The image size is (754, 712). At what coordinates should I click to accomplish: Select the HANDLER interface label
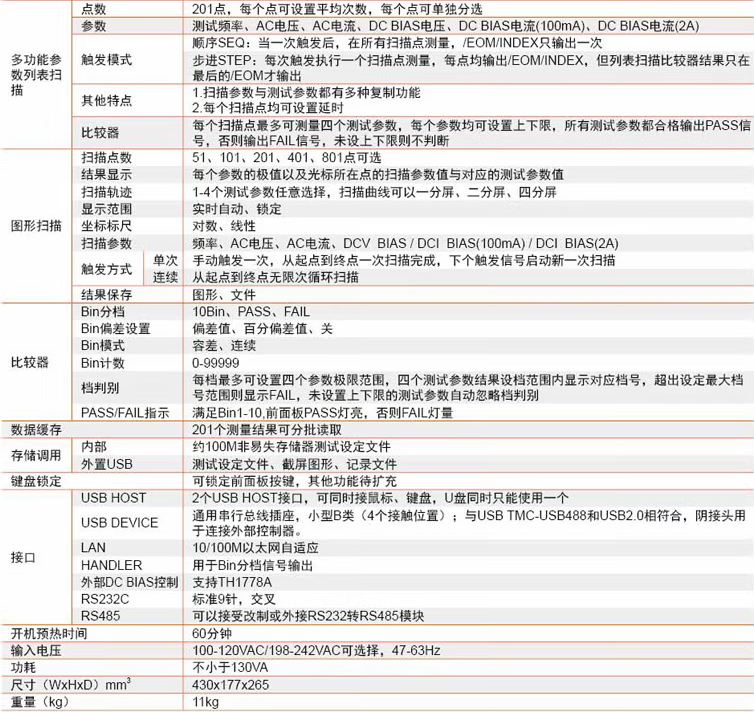pos(112,565)
